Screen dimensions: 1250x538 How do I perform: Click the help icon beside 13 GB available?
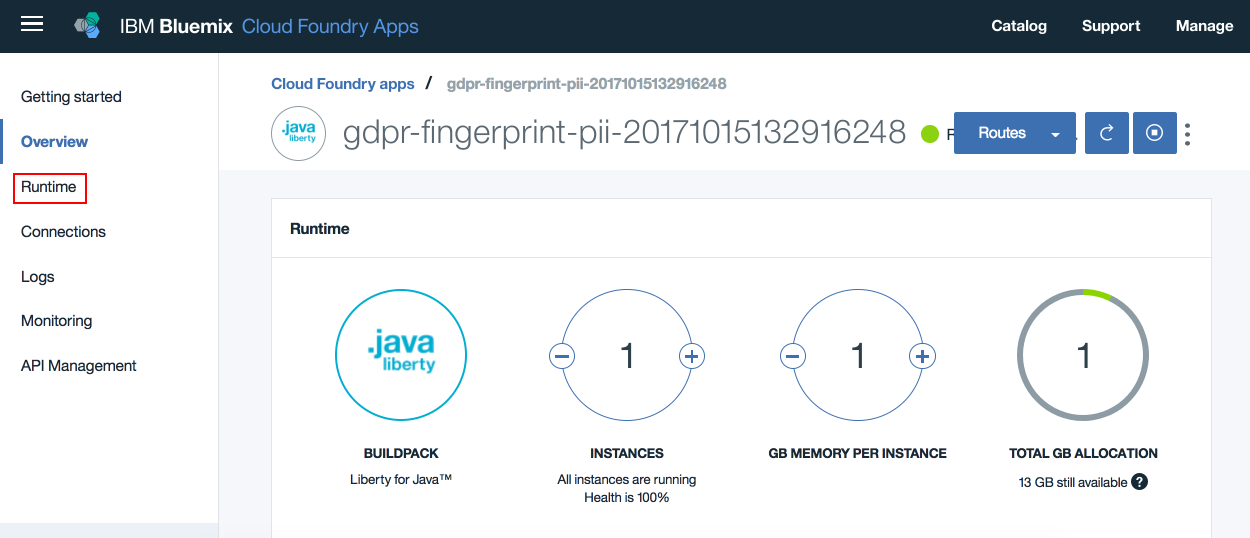coord(1139,482)
